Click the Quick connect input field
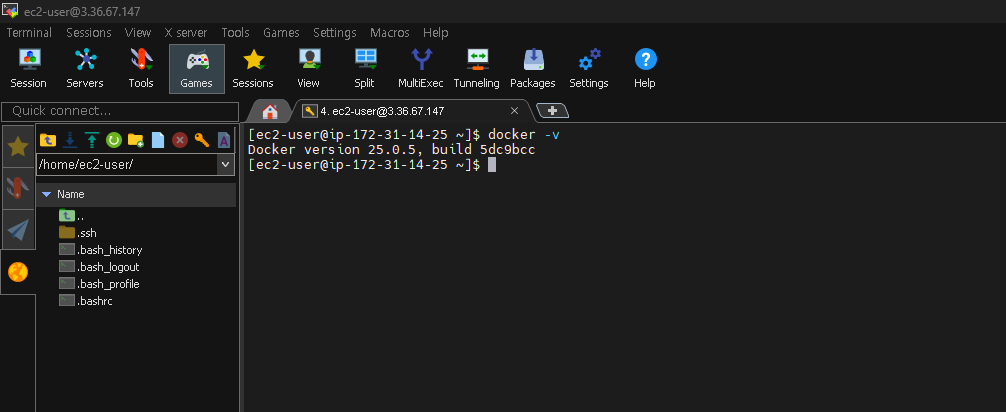Image resolution: width=1006 pixels, height=412 pixels. [120, 111]
